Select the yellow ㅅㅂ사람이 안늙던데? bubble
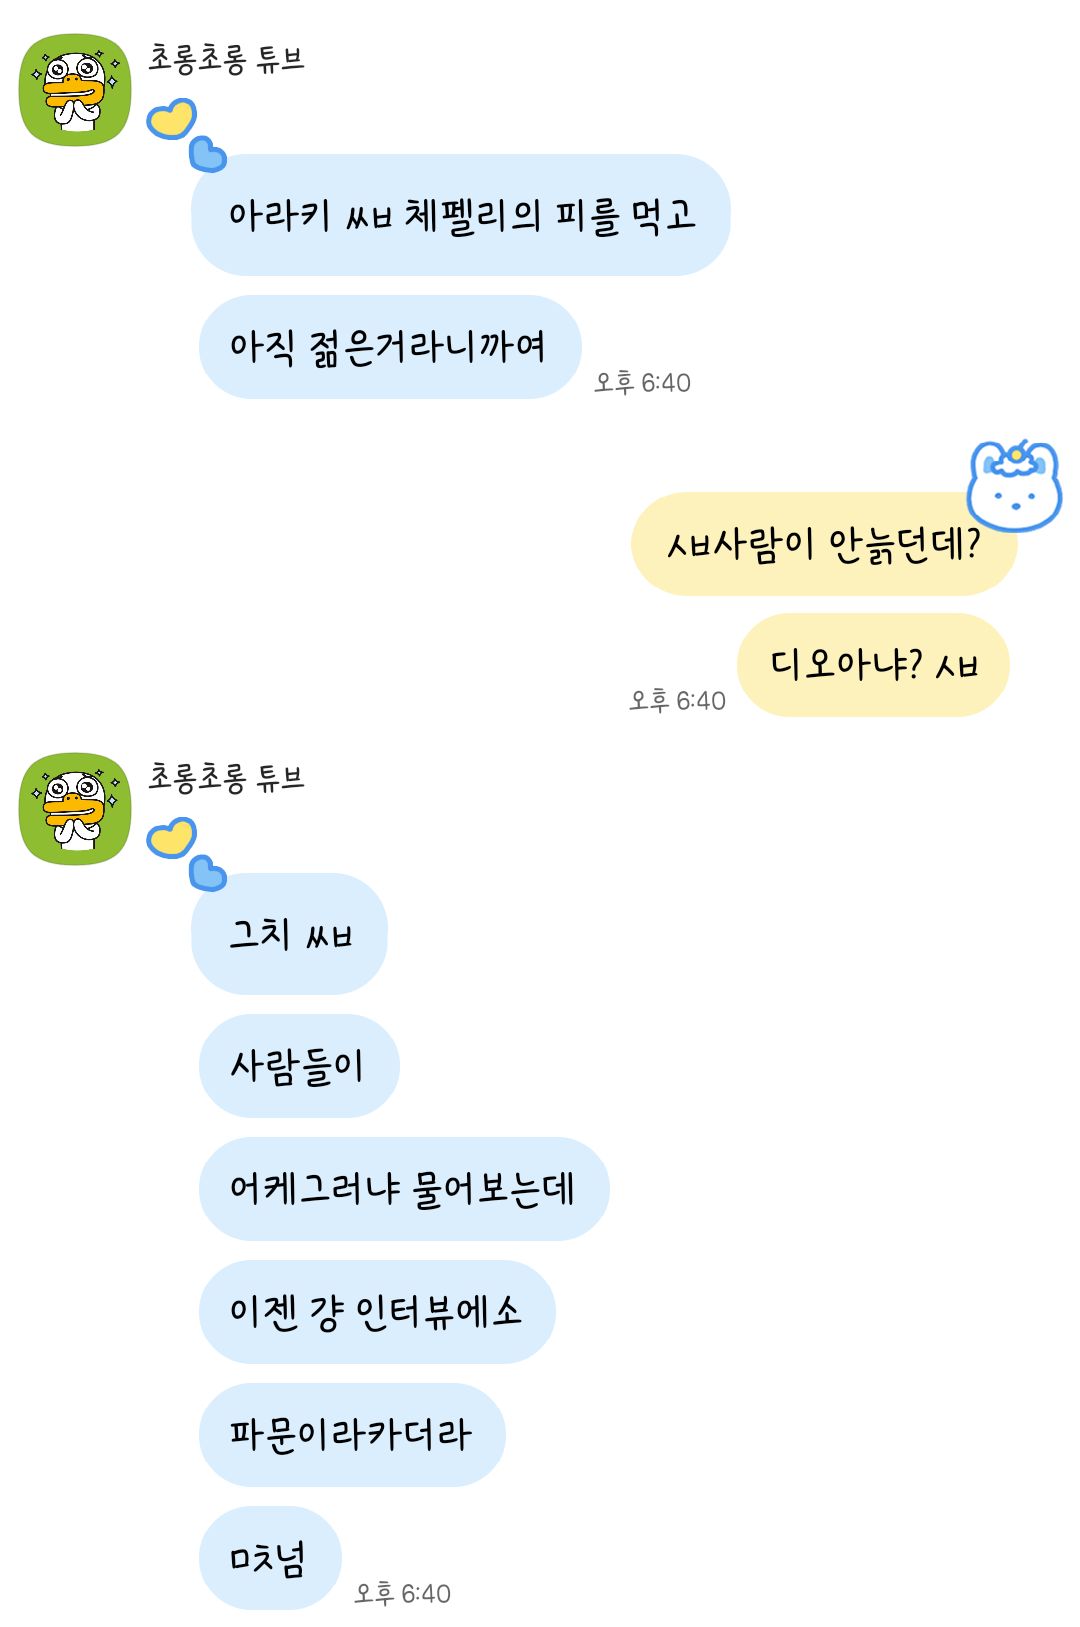 coord(824,544)
